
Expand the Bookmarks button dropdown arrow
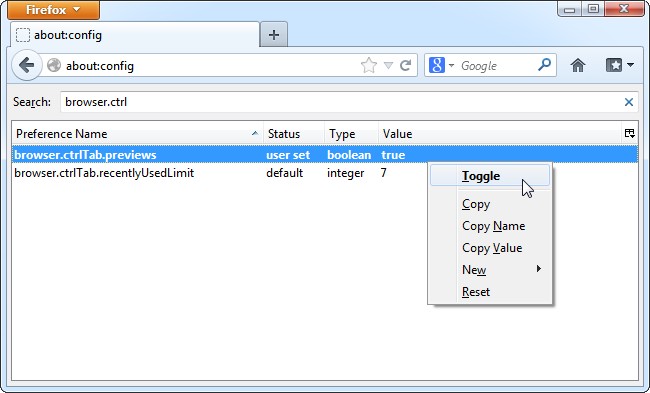[x=630, y=65]
